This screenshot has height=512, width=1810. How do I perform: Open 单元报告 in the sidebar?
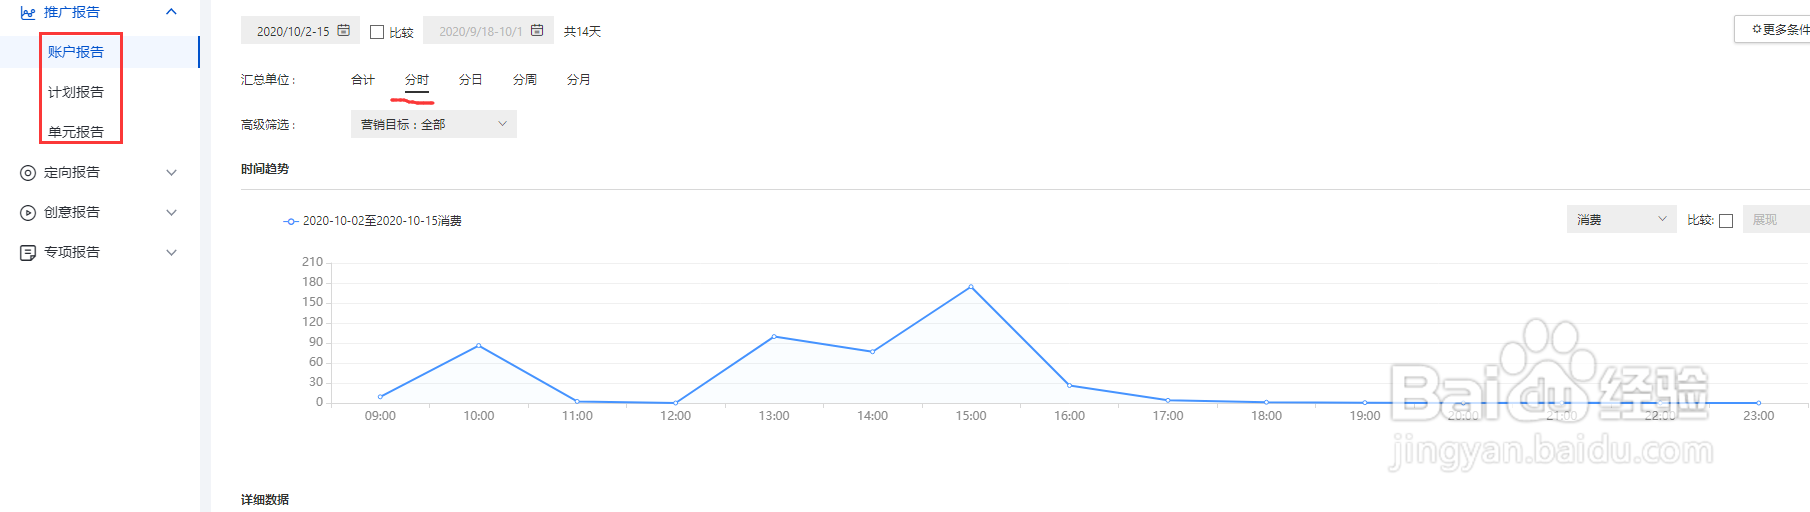(76, 132)
